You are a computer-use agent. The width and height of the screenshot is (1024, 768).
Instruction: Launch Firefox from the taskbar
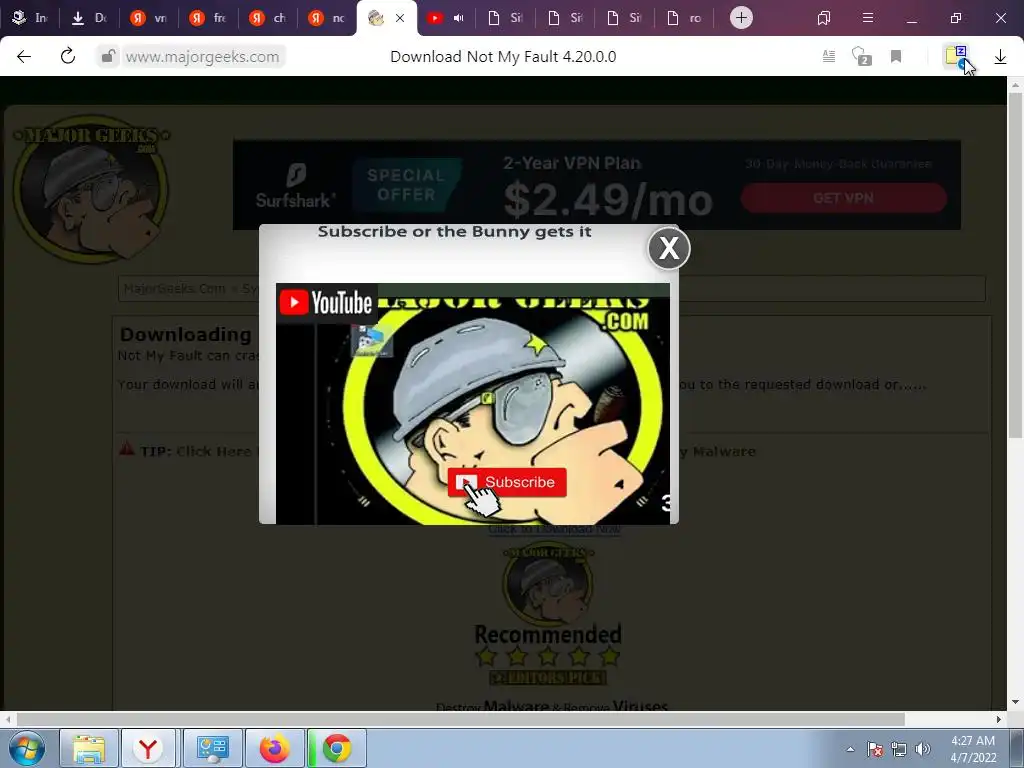(274, 748)
